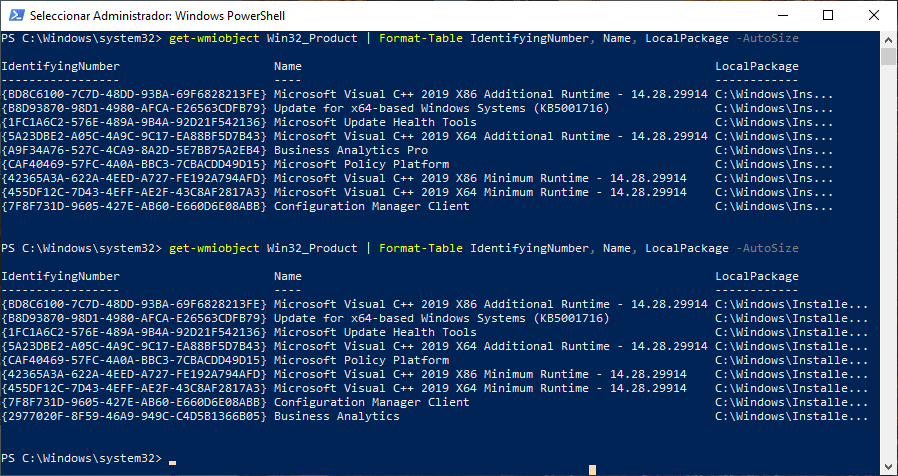Click 'Business Analytics' in the second table

[337, 416]
